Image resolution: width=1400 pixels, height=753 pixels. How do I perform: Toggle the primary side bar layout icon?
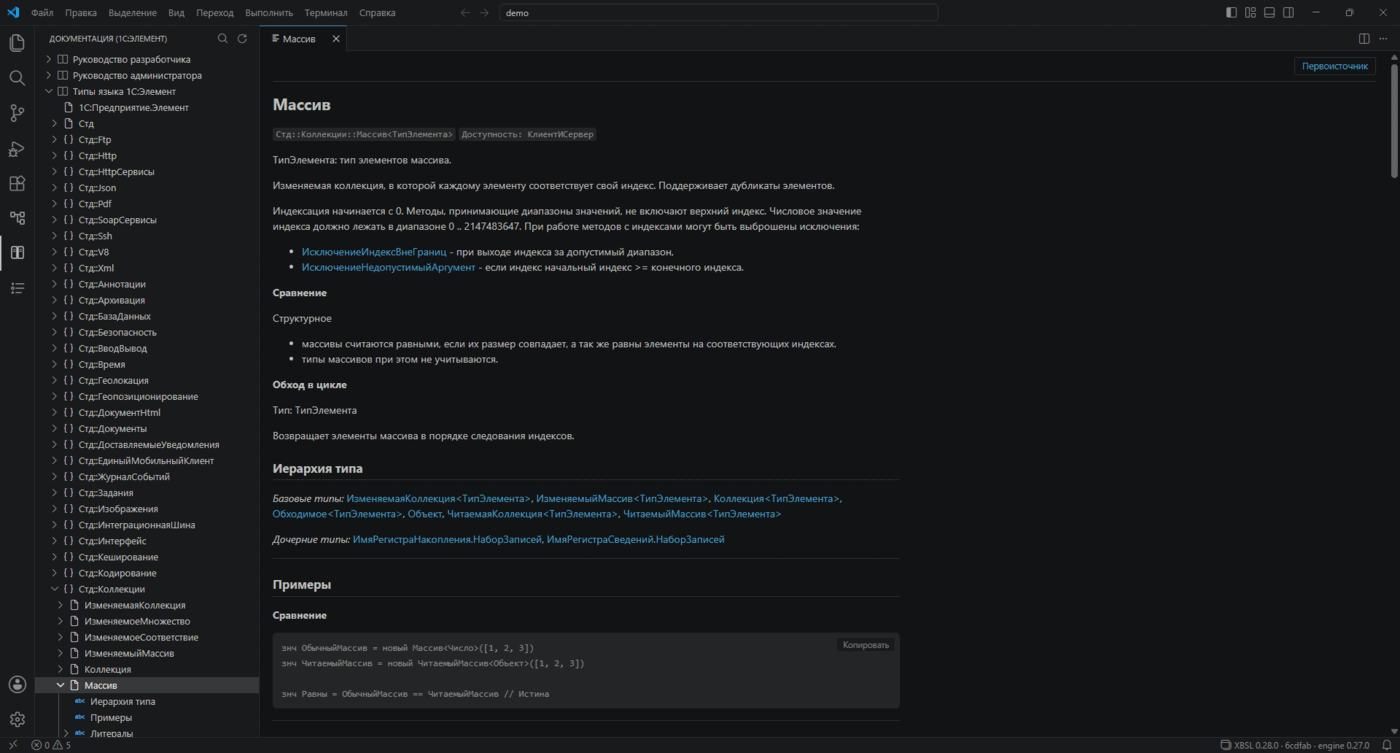[1231, 13]
